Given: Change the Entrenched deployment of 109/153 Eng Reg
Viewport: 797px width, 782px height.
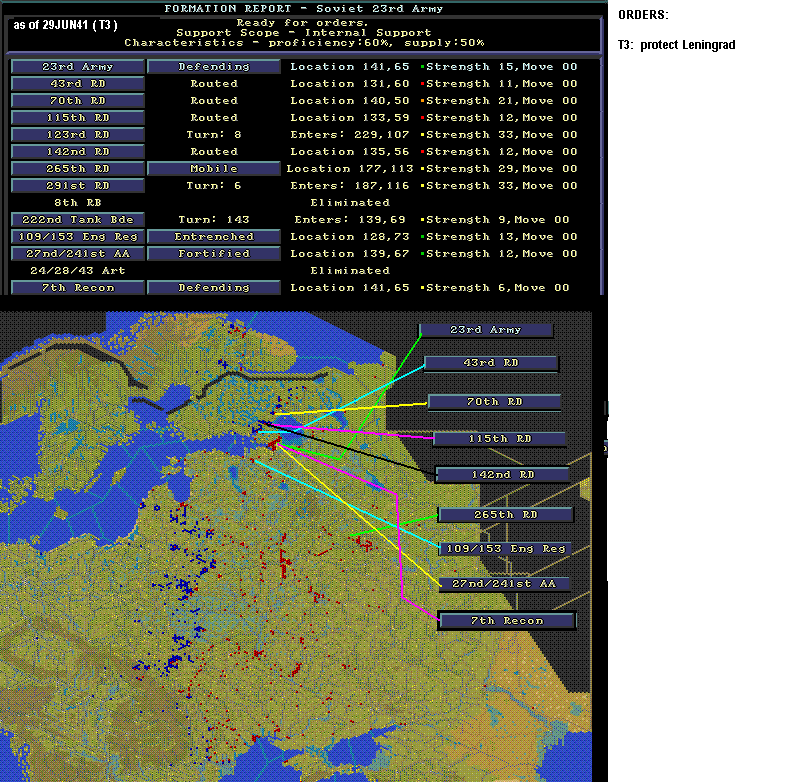Looking at the screenshot, I should pos(214,237).
